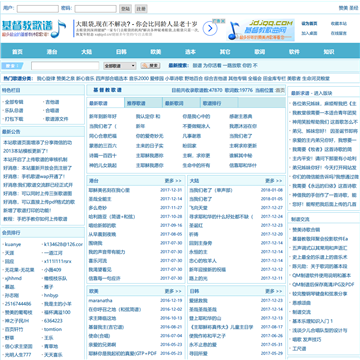Click the 打包下载 link in 特色栏目
This screenshot has width=360, height=360.
coord(14,119)
